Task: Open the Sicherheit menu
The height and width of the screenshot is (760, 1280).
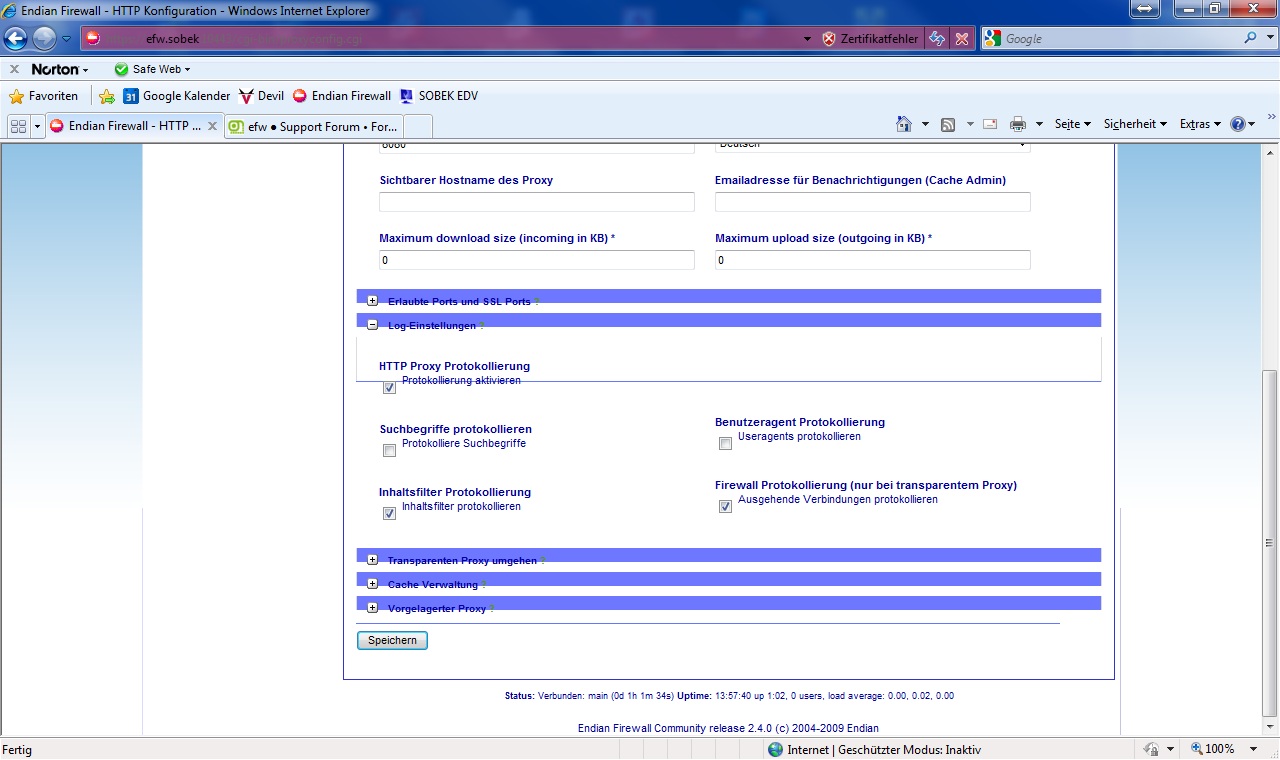Action: [1134, 124]
